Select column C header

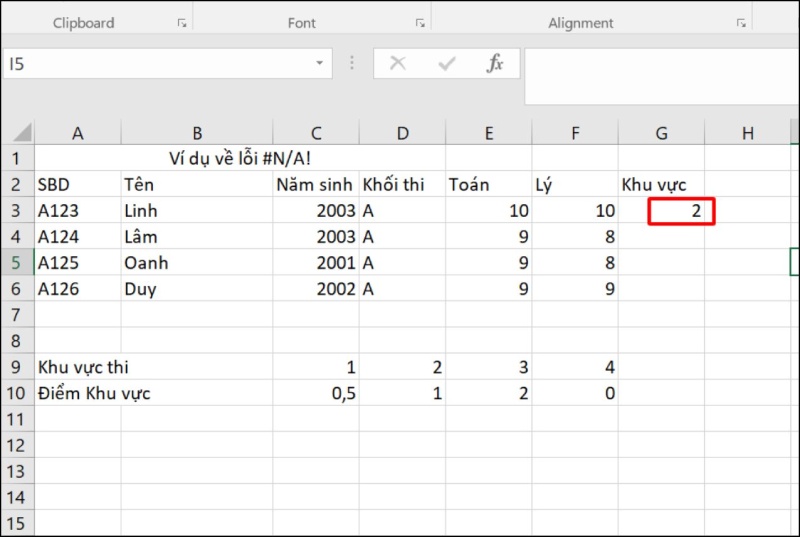pos(316,133)
